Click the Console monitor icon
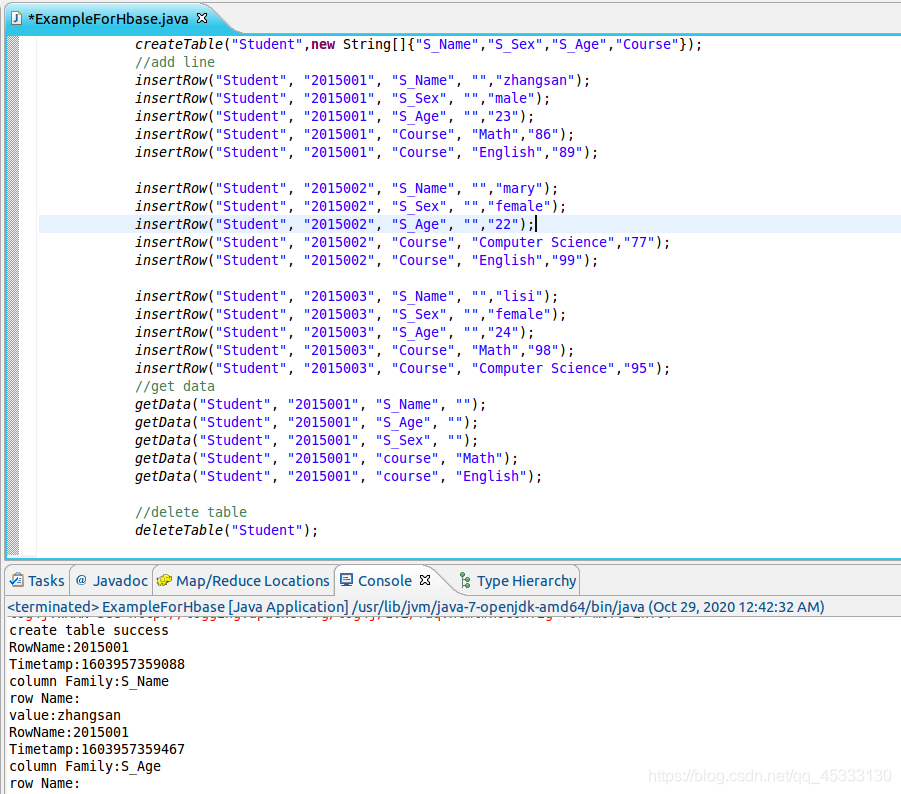The width and height of the screenshot is (901, 794). click(346, 580)
